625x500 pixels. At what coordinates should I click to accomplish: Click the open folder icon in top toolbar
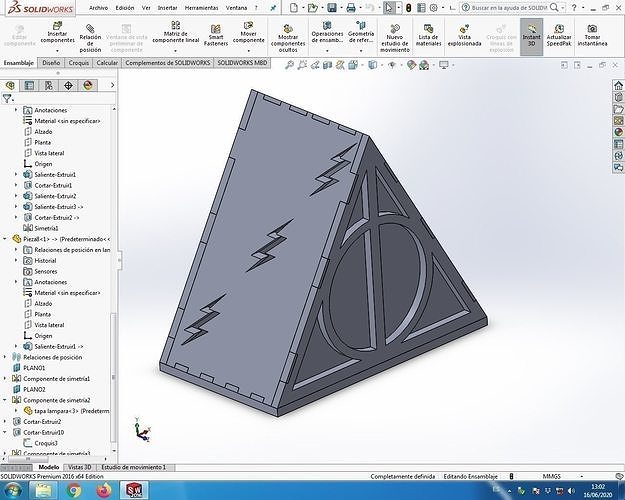coord(312,8)
